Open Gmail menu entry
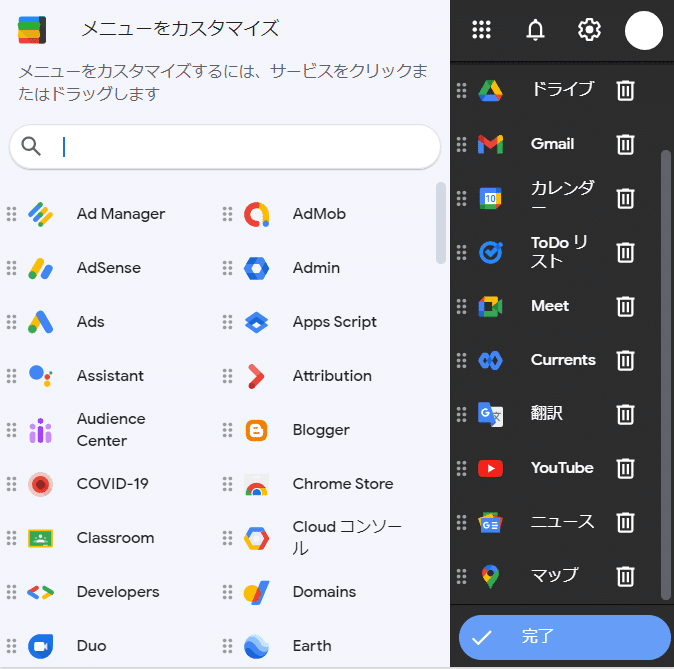 552,144
